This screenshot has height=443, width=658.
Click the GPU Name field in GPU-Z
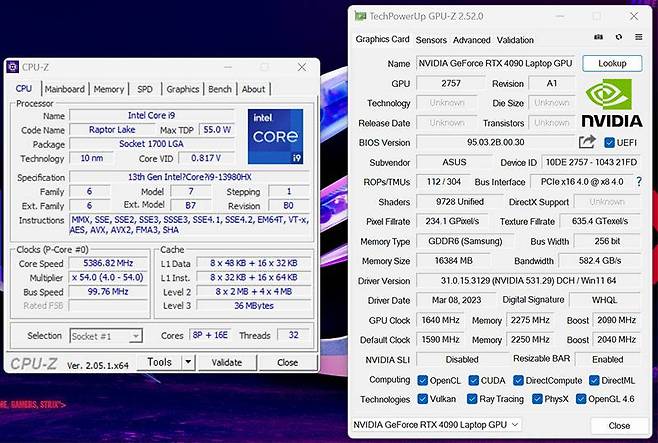(495, 63)
